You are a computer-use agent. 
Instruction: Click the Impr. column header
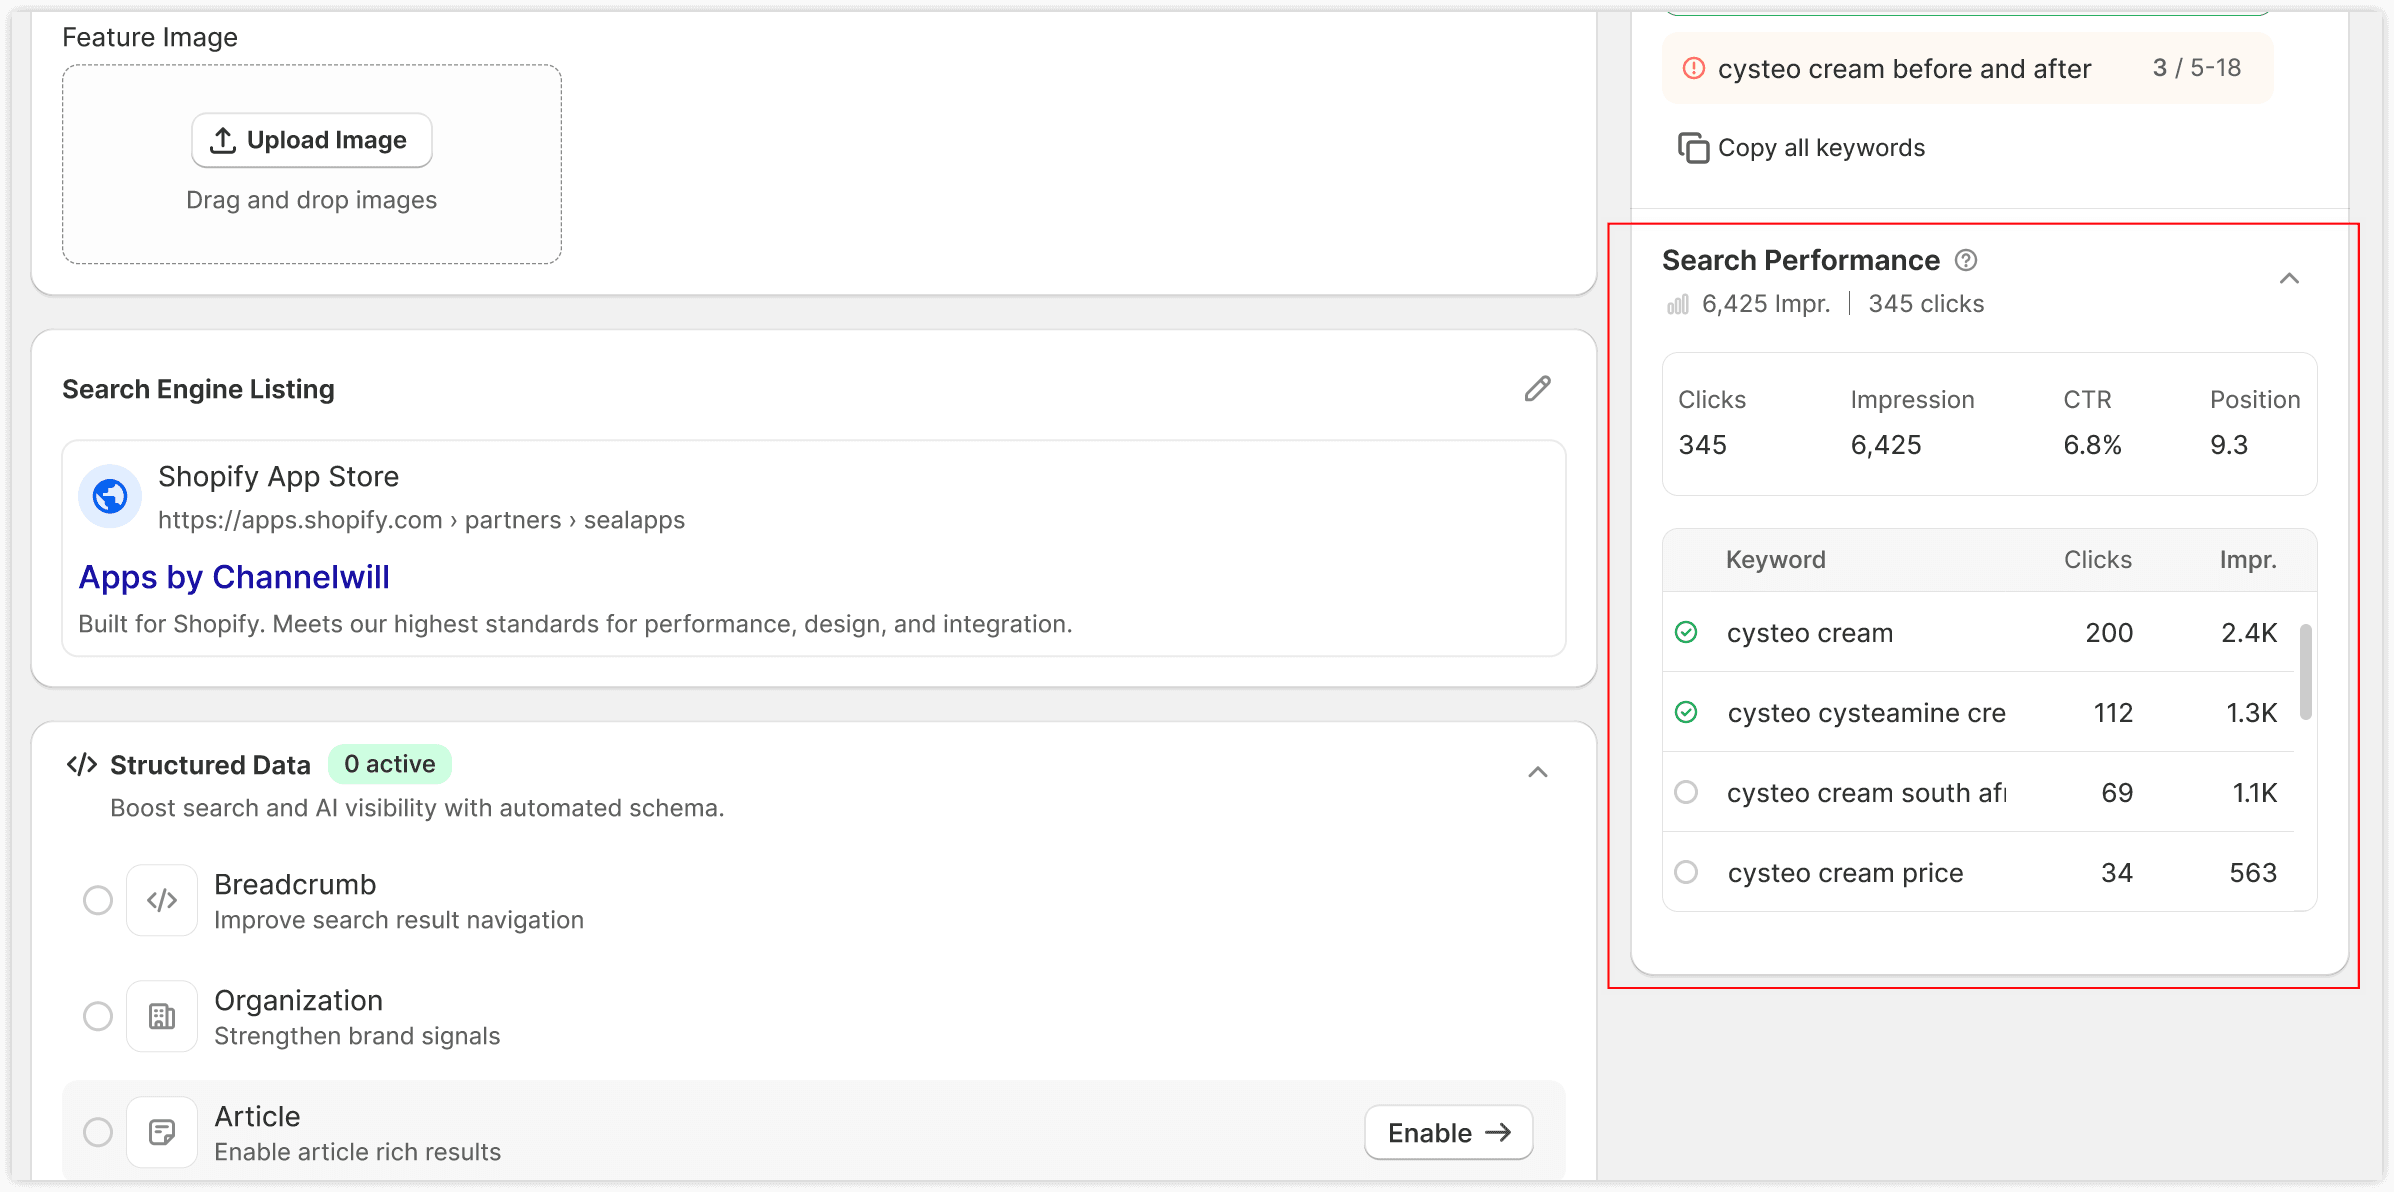2248,560
